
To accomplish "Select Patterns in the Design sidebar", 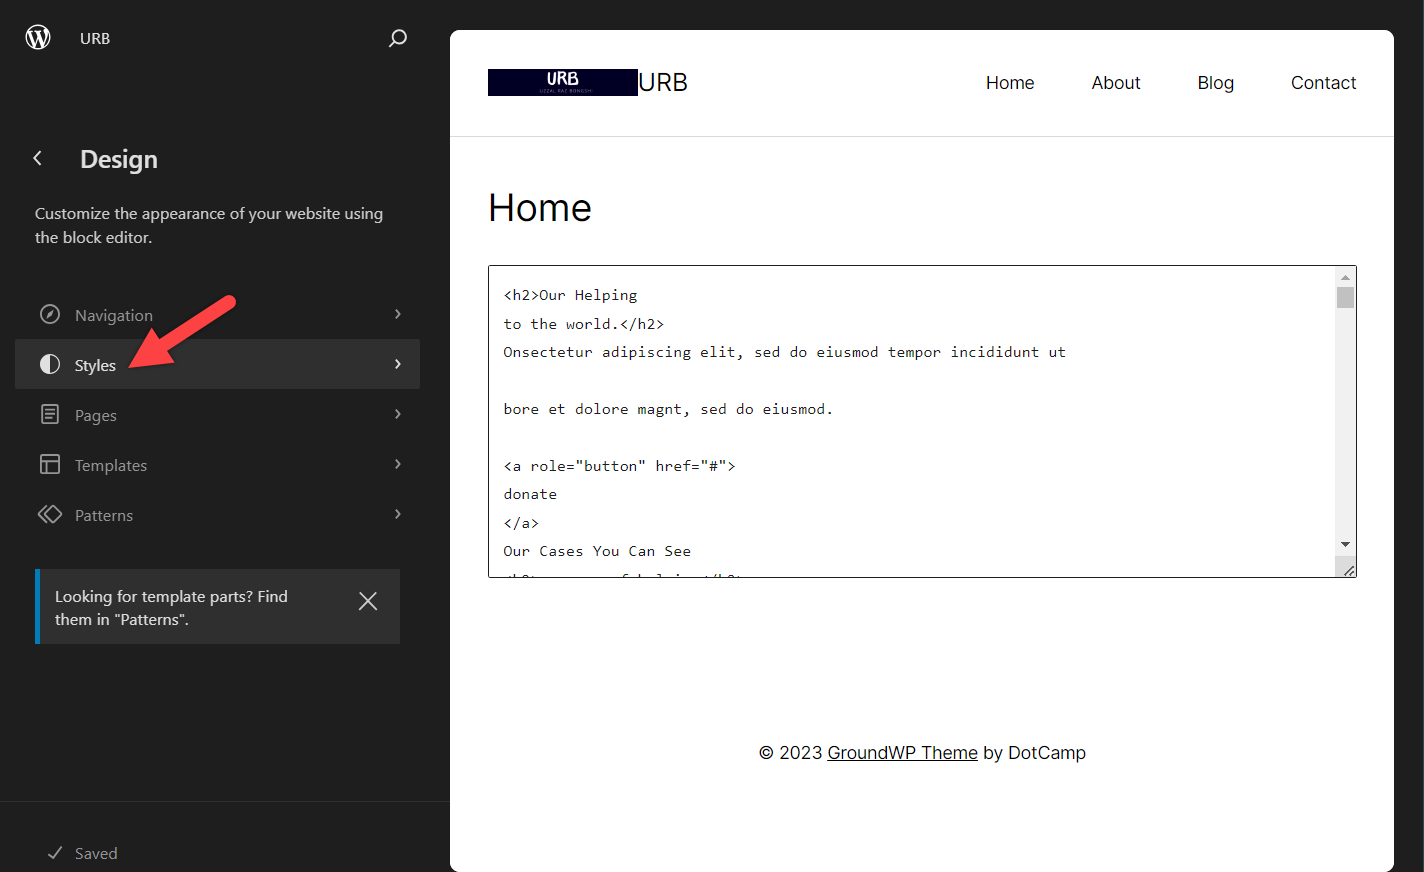I will (104, 514).
